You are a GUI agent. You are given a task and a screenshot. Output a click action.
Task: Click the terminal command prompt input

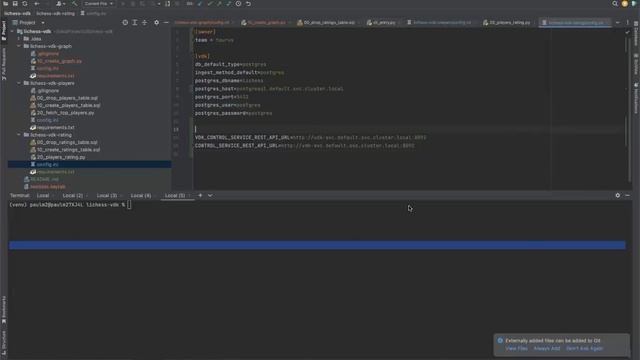[129, 204]
